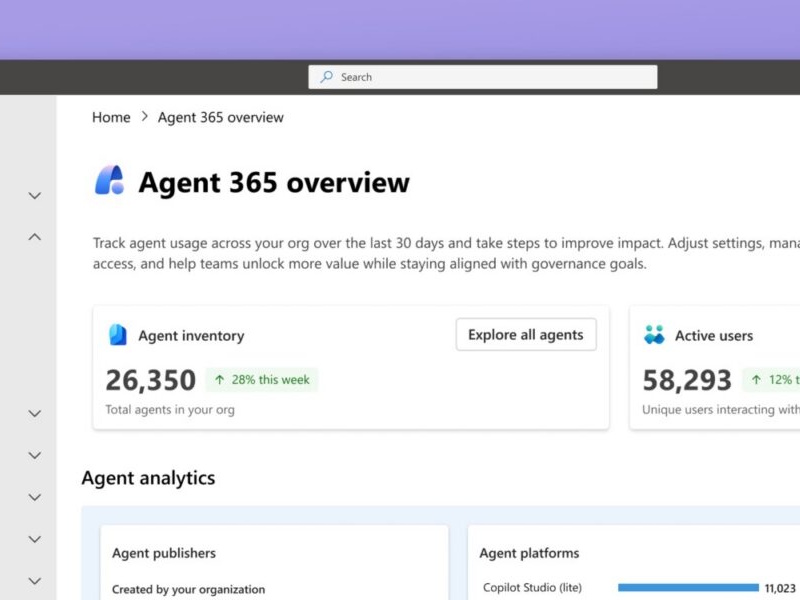Expand sidebar chevron beside Total agents text
This screenshot has width=800, height=600.
(35, 413)
